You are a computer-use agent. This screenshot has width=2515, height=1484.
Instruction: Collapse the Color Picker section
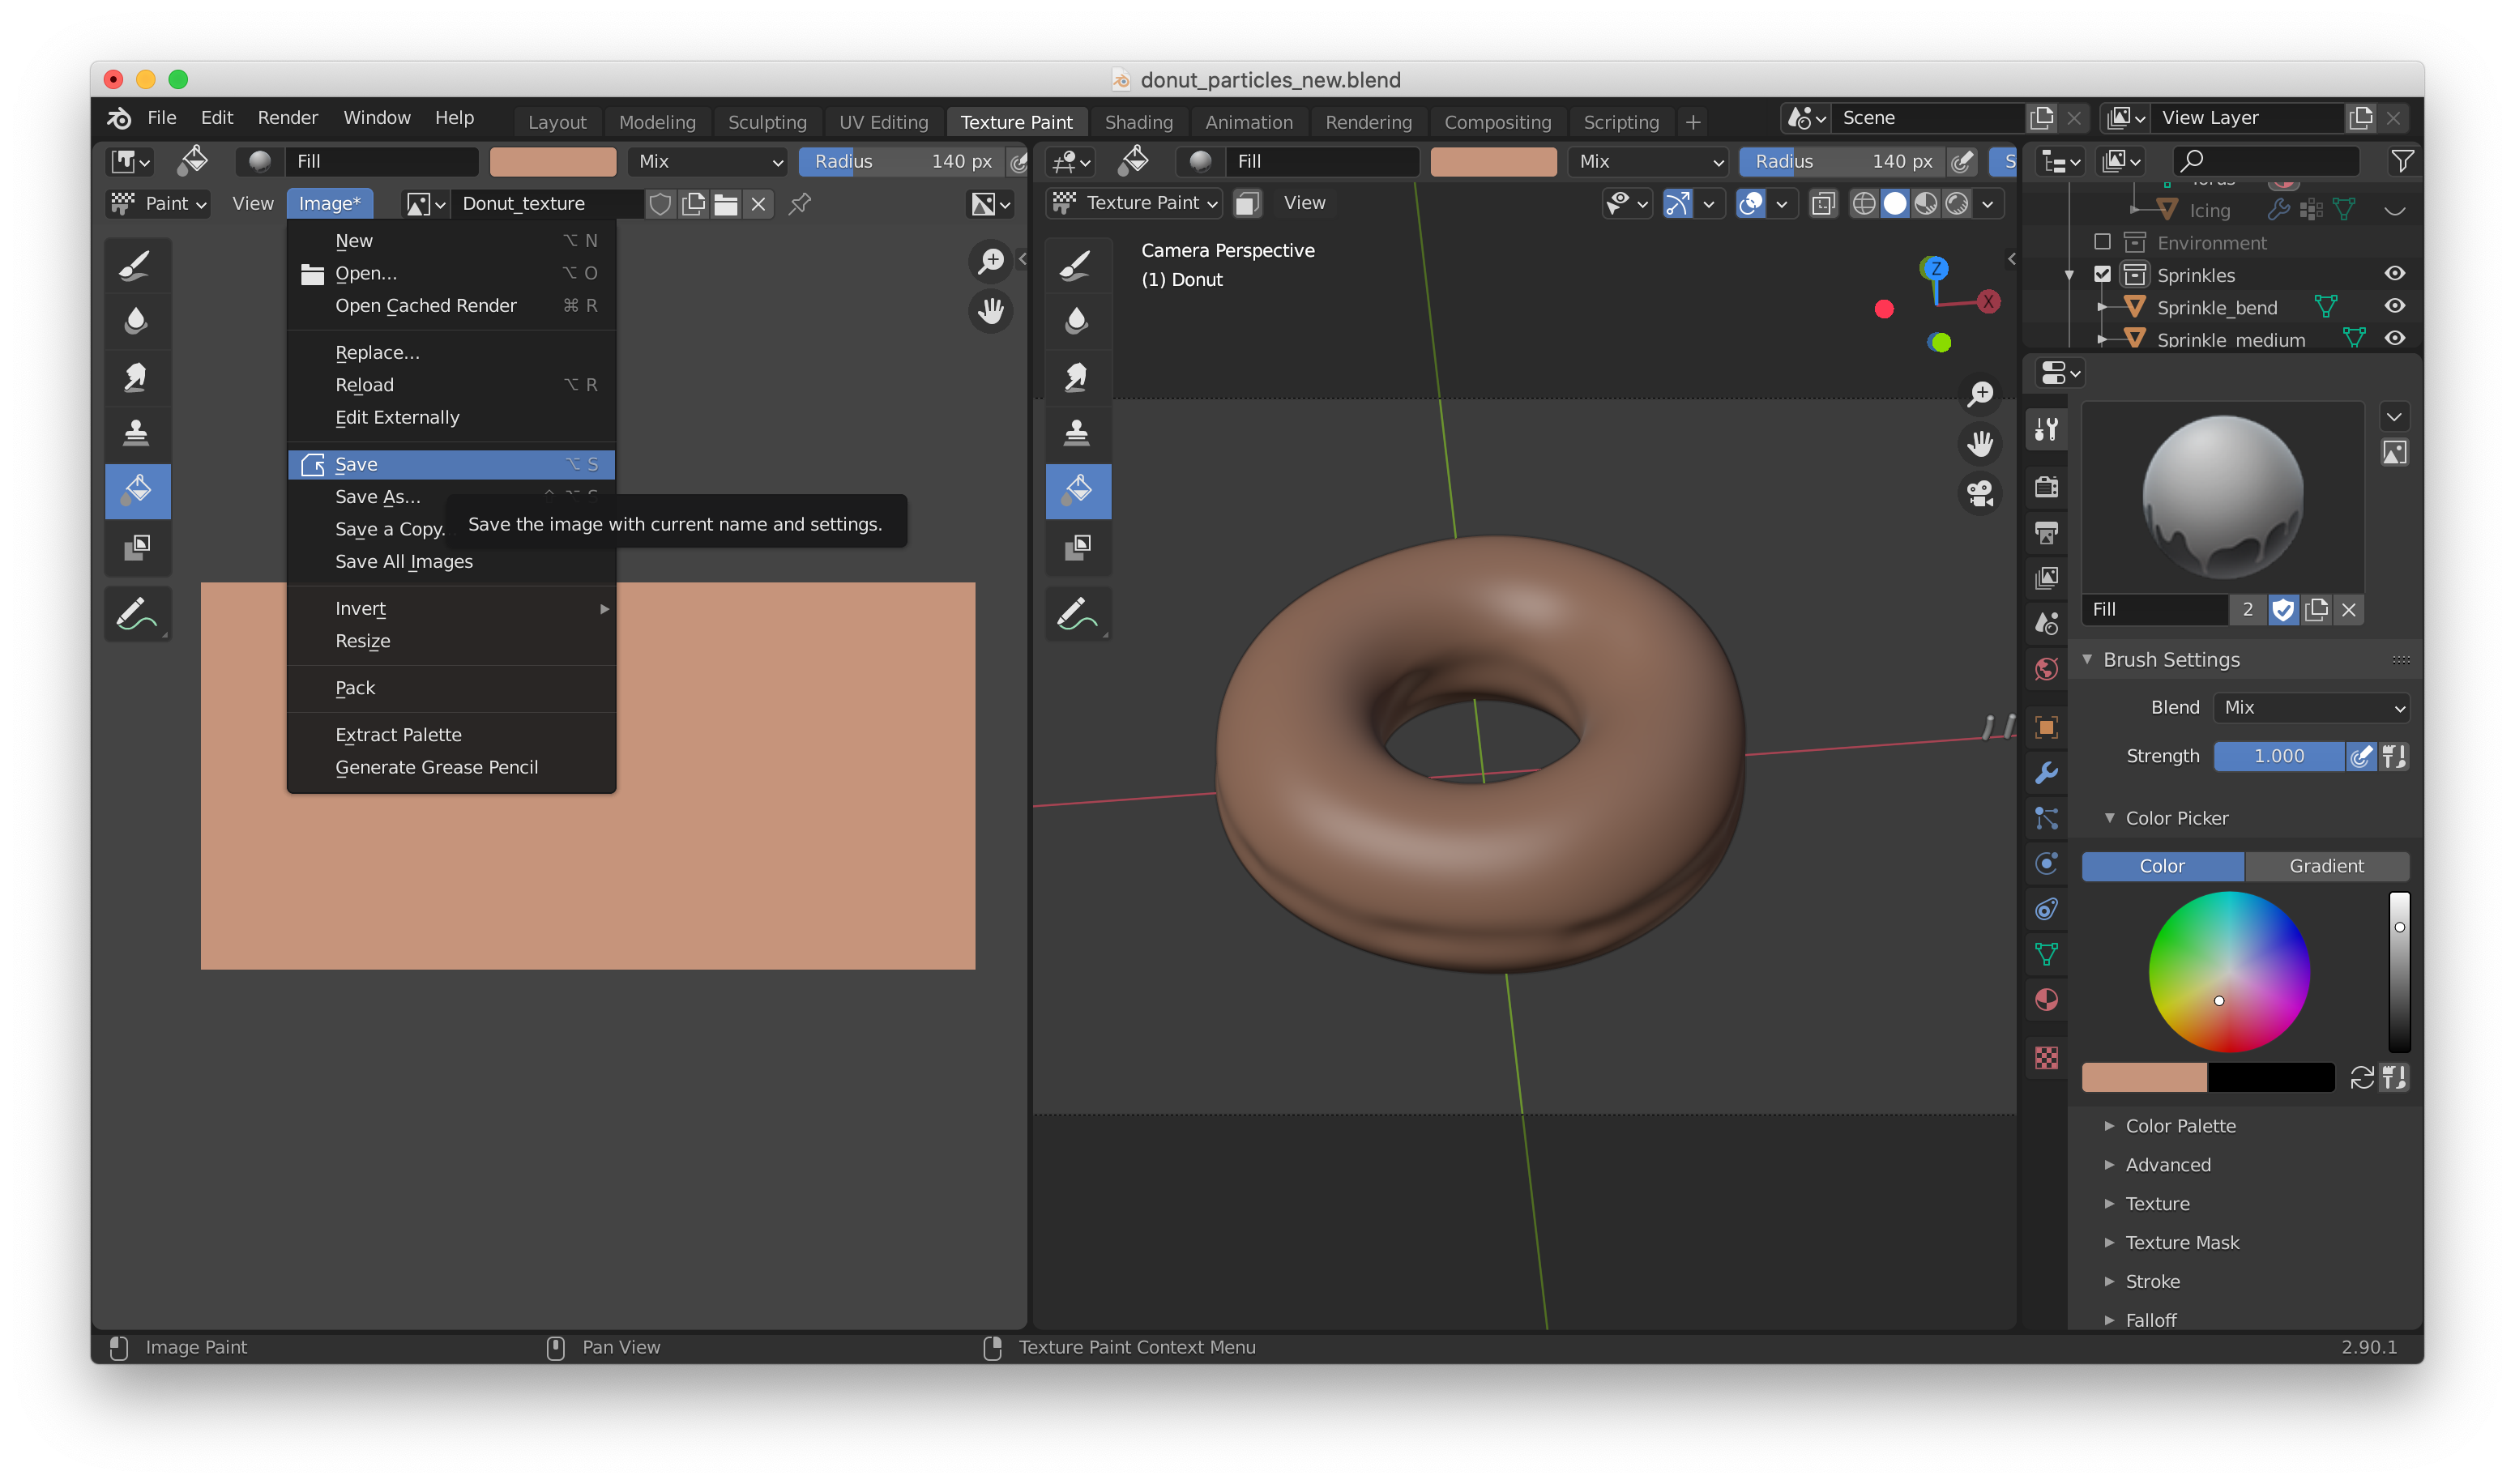[2109, 818]
